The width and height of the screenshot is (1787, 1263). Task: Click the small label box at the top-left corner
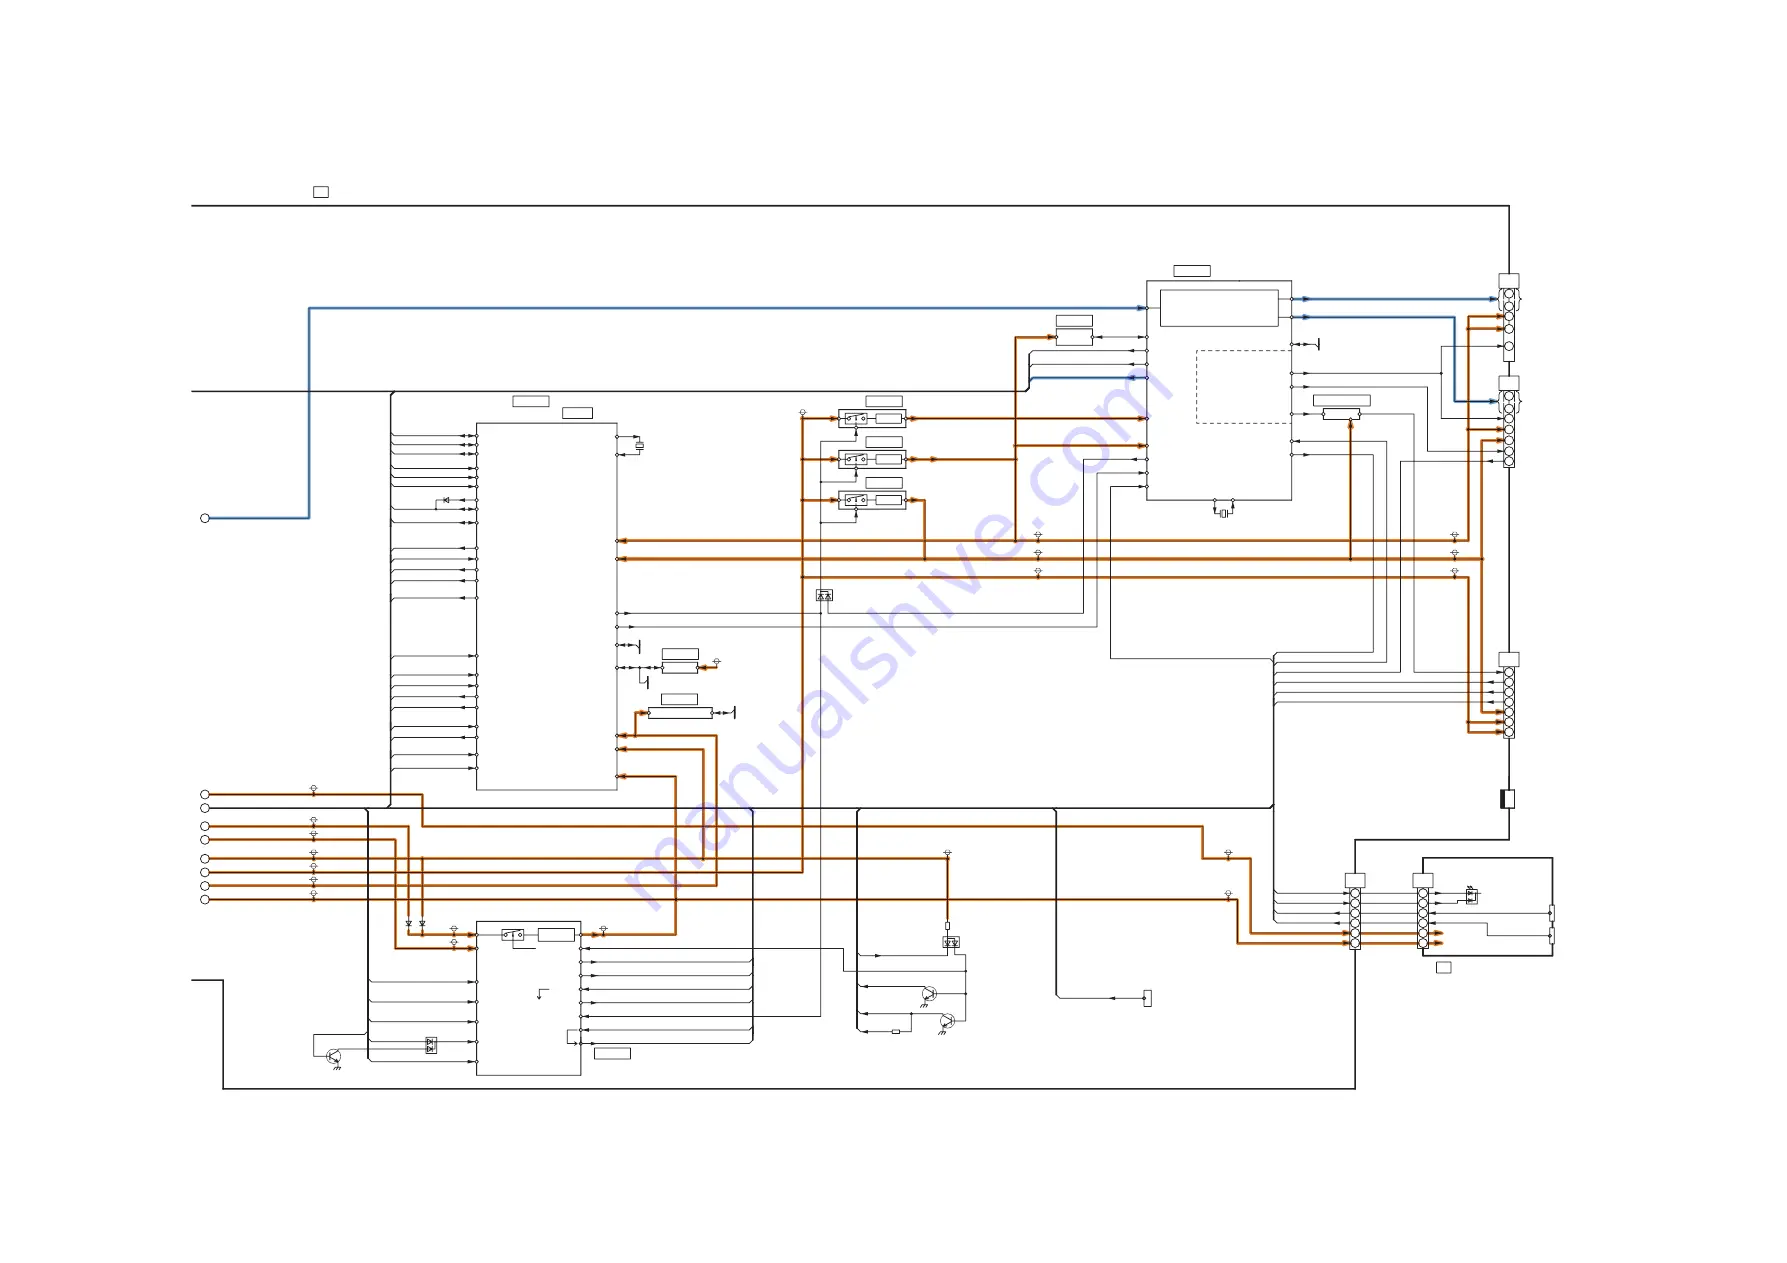(x=321, y=192)
